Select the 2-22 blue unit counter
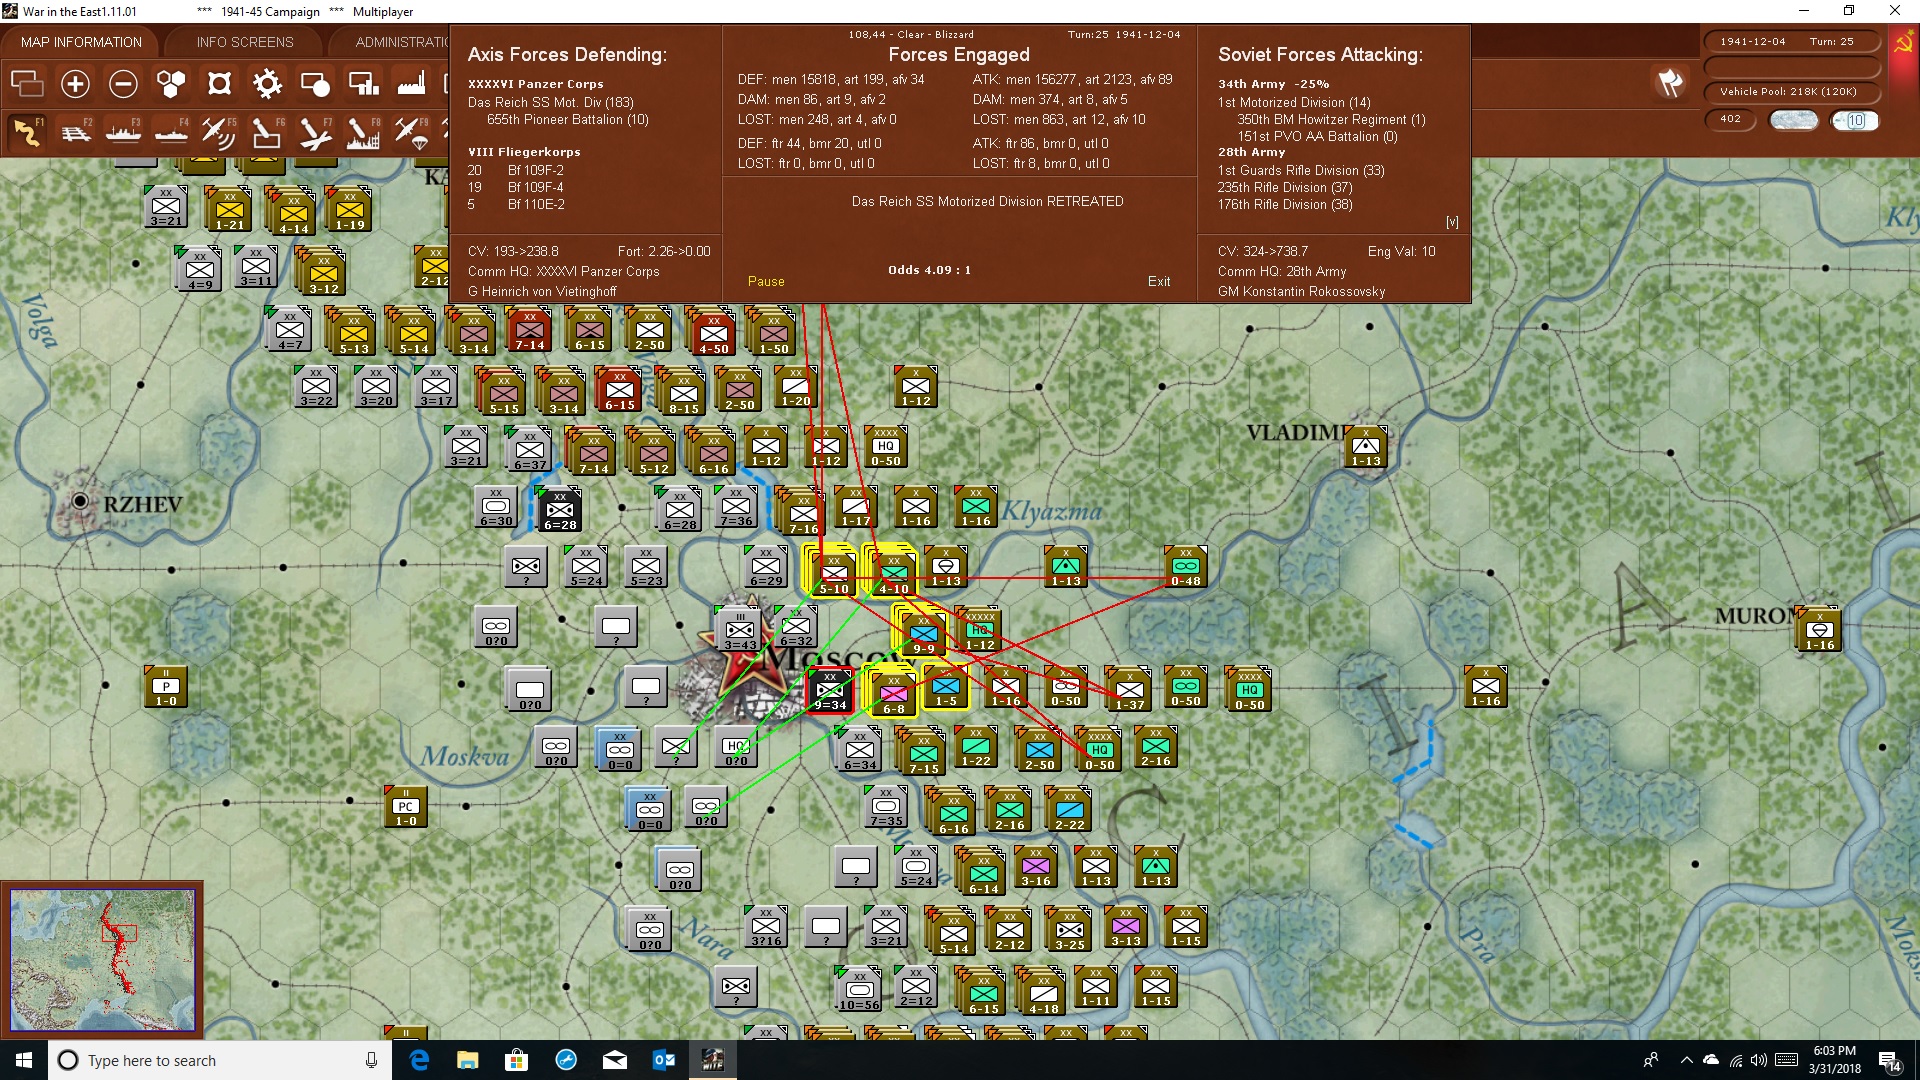 point(1069,809)
